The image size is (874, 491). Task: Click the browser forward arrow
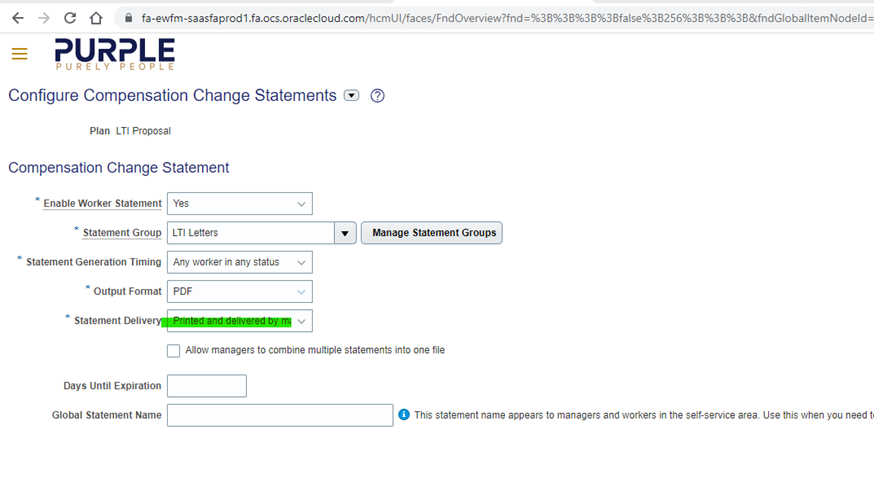(43, 18)
